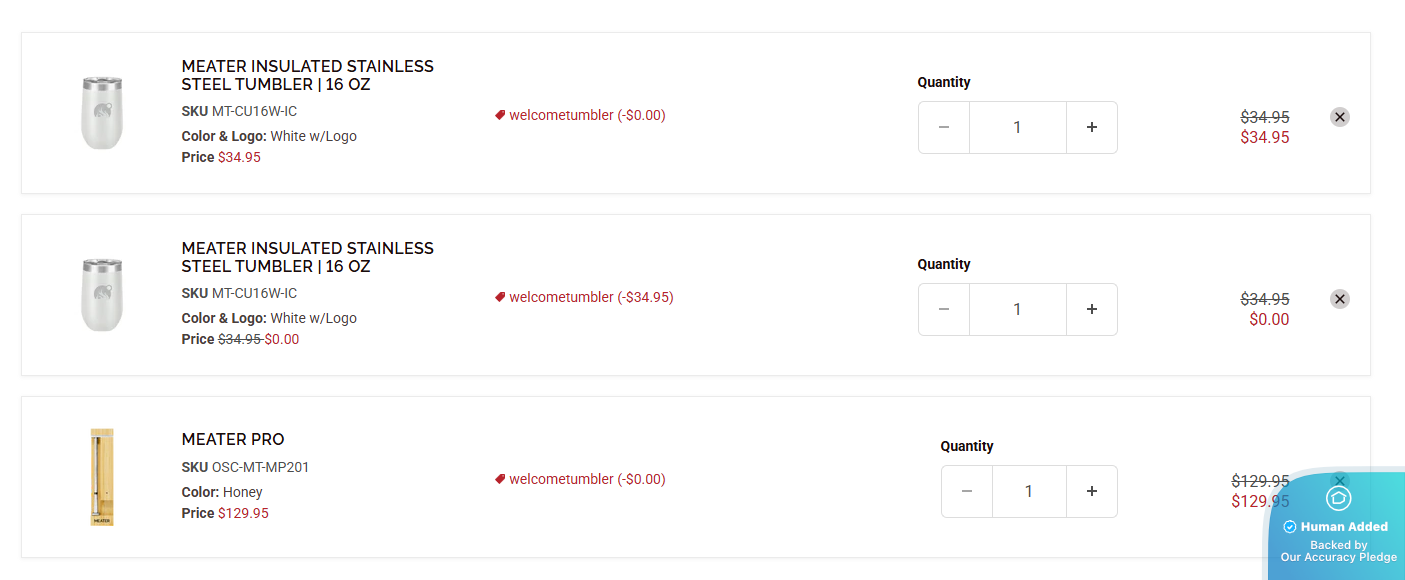The image size is (1405, 580).
Task: Open the MEATER Pro product thumbnail
Action: [x=102, y=477]
